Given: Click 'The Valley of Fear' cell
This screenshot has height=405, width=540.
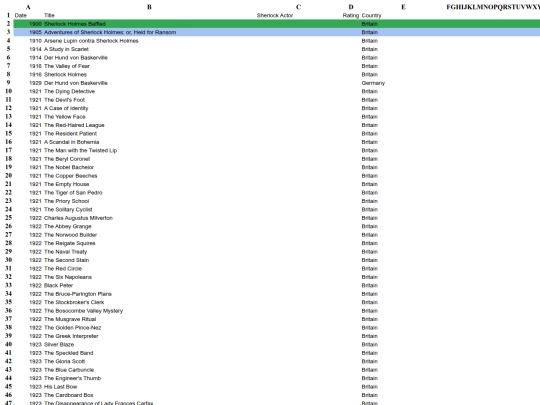Looking at the screenshot, I should pyautogui.click(x=67, y=66).
